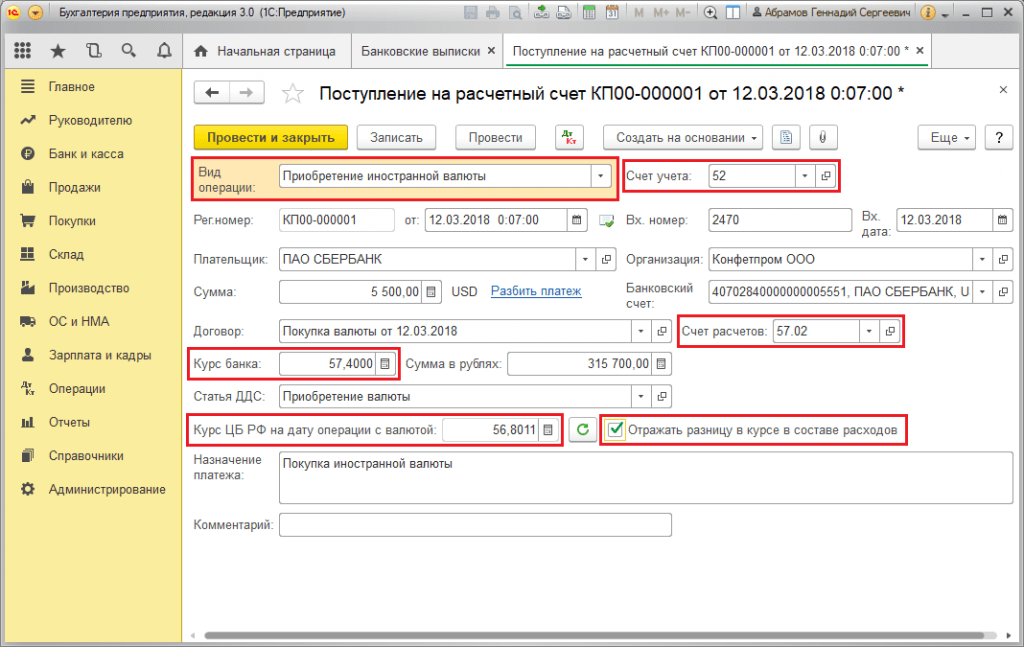
Task: Open the title bar calculator icon
Action: tap(588, 12)
